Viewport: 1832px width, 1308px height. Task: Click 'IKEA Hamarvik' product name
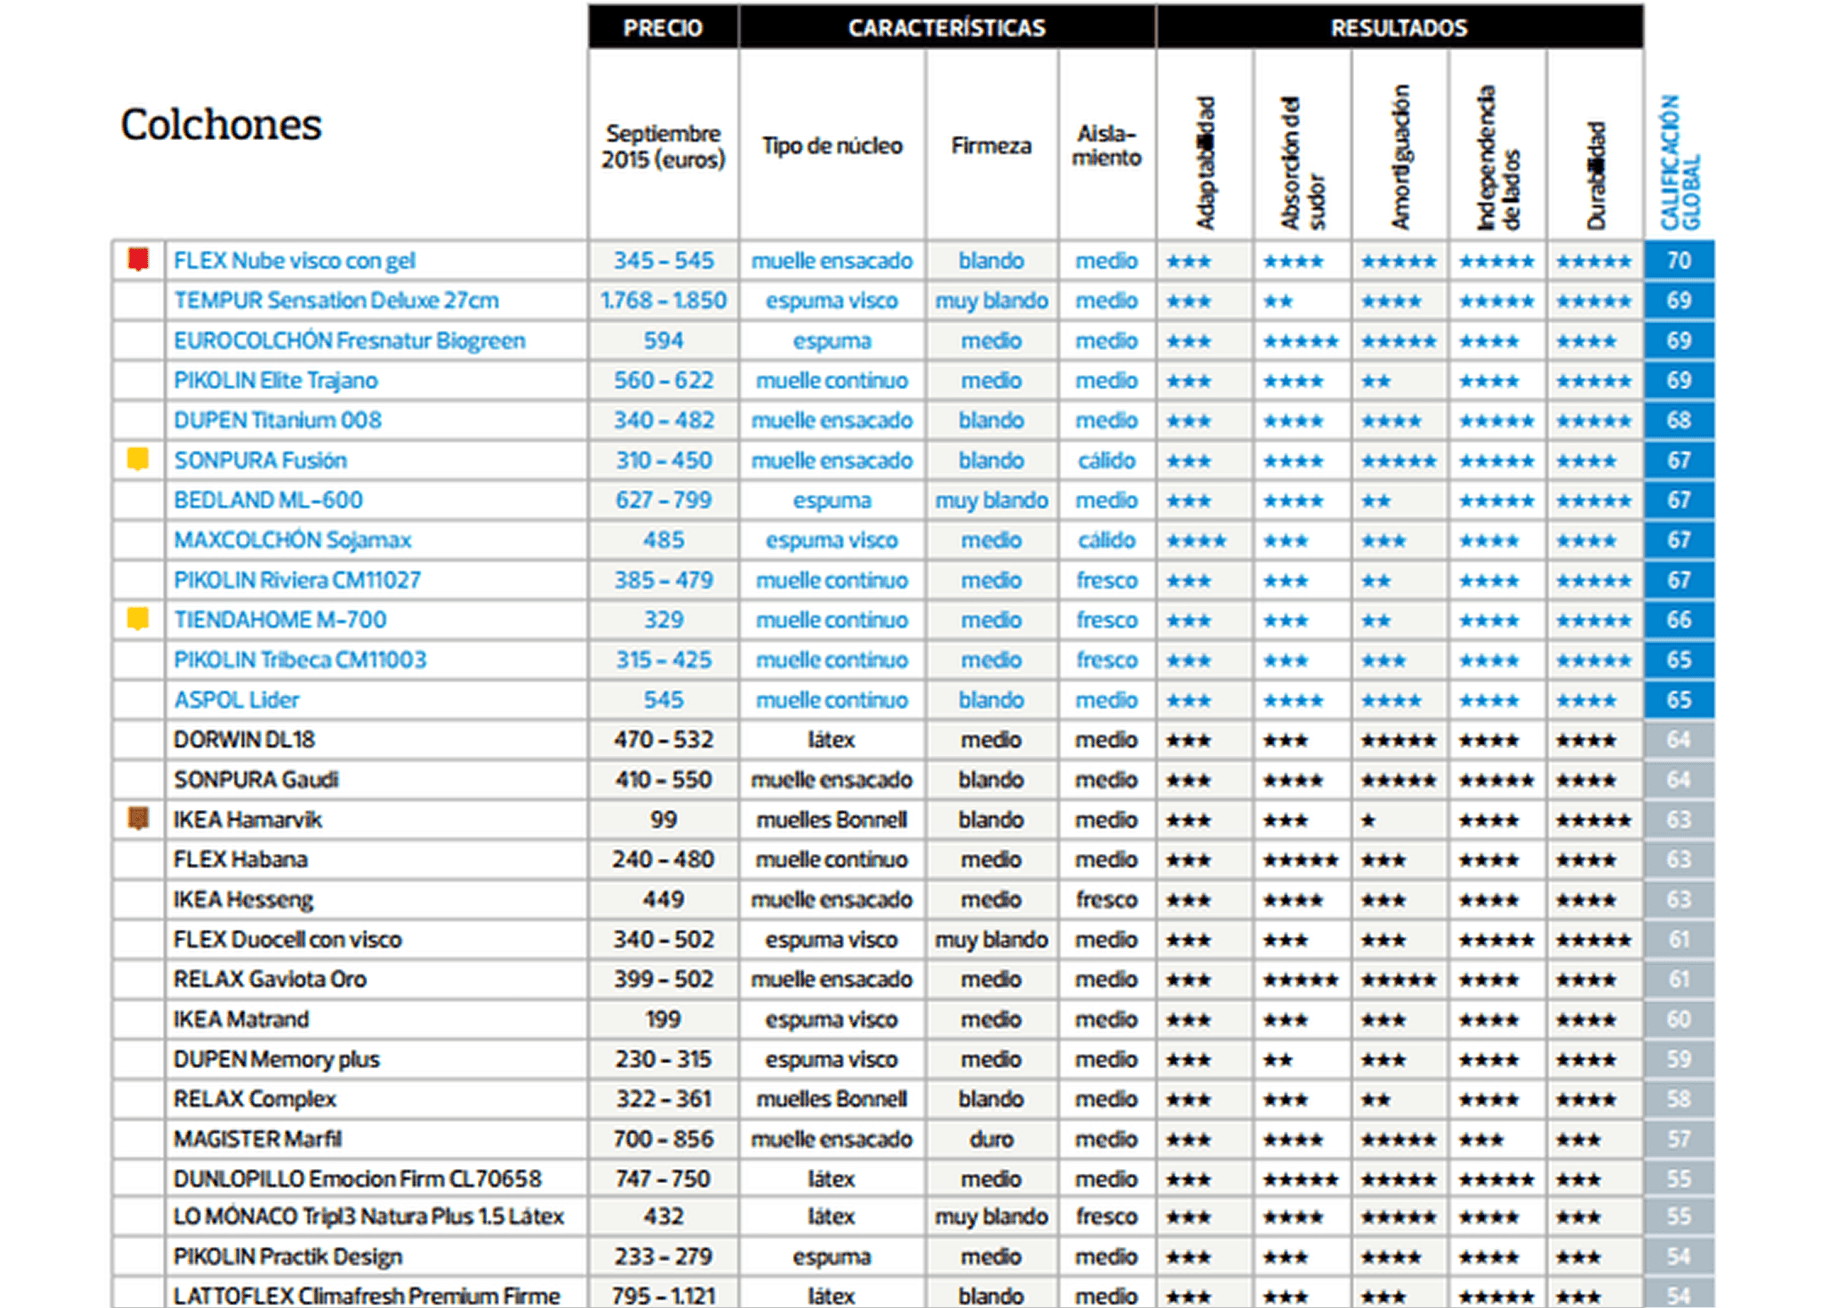tap(247, 820)
